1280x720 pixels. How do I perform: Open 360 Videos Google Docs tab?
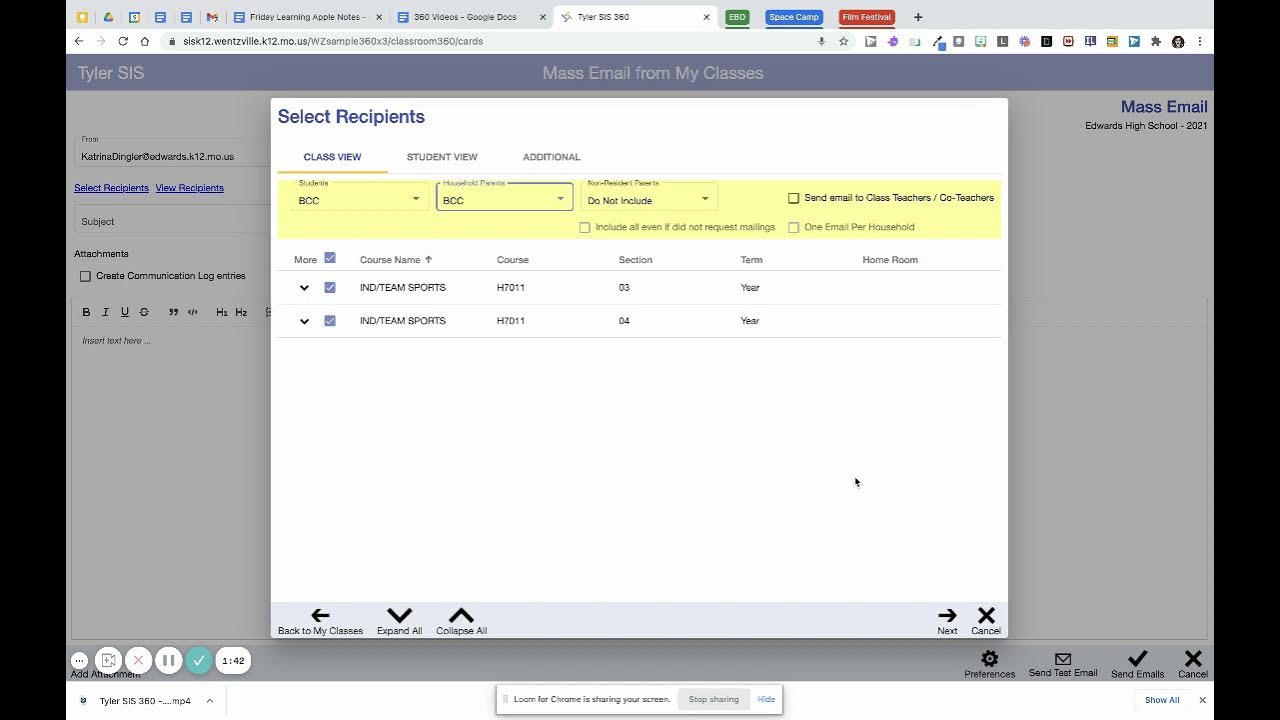coord(470,17)
